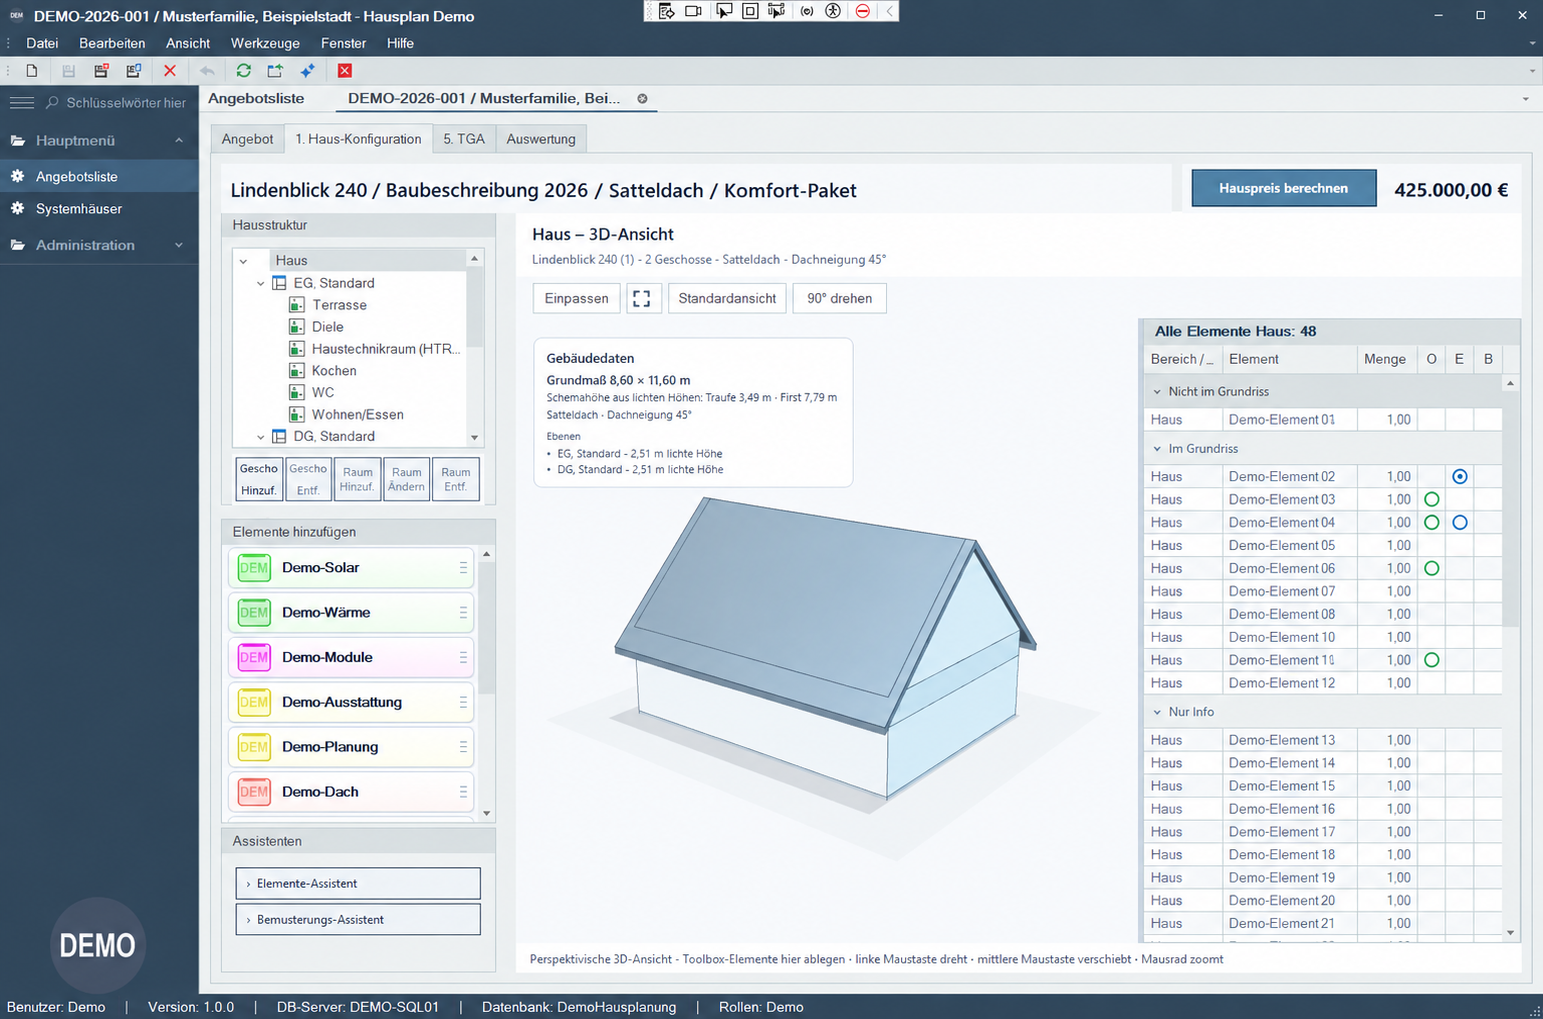Click the red square close-all toolbar icon
Screen dimensions: 1543x1019
coord(345,71)
